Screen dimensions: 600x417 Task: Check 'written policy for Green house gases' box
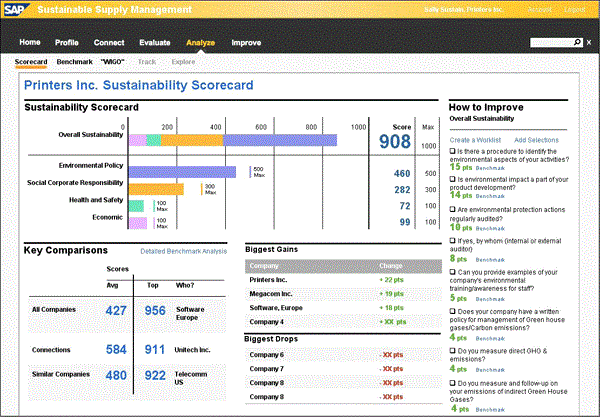click(x=453, y=311)
